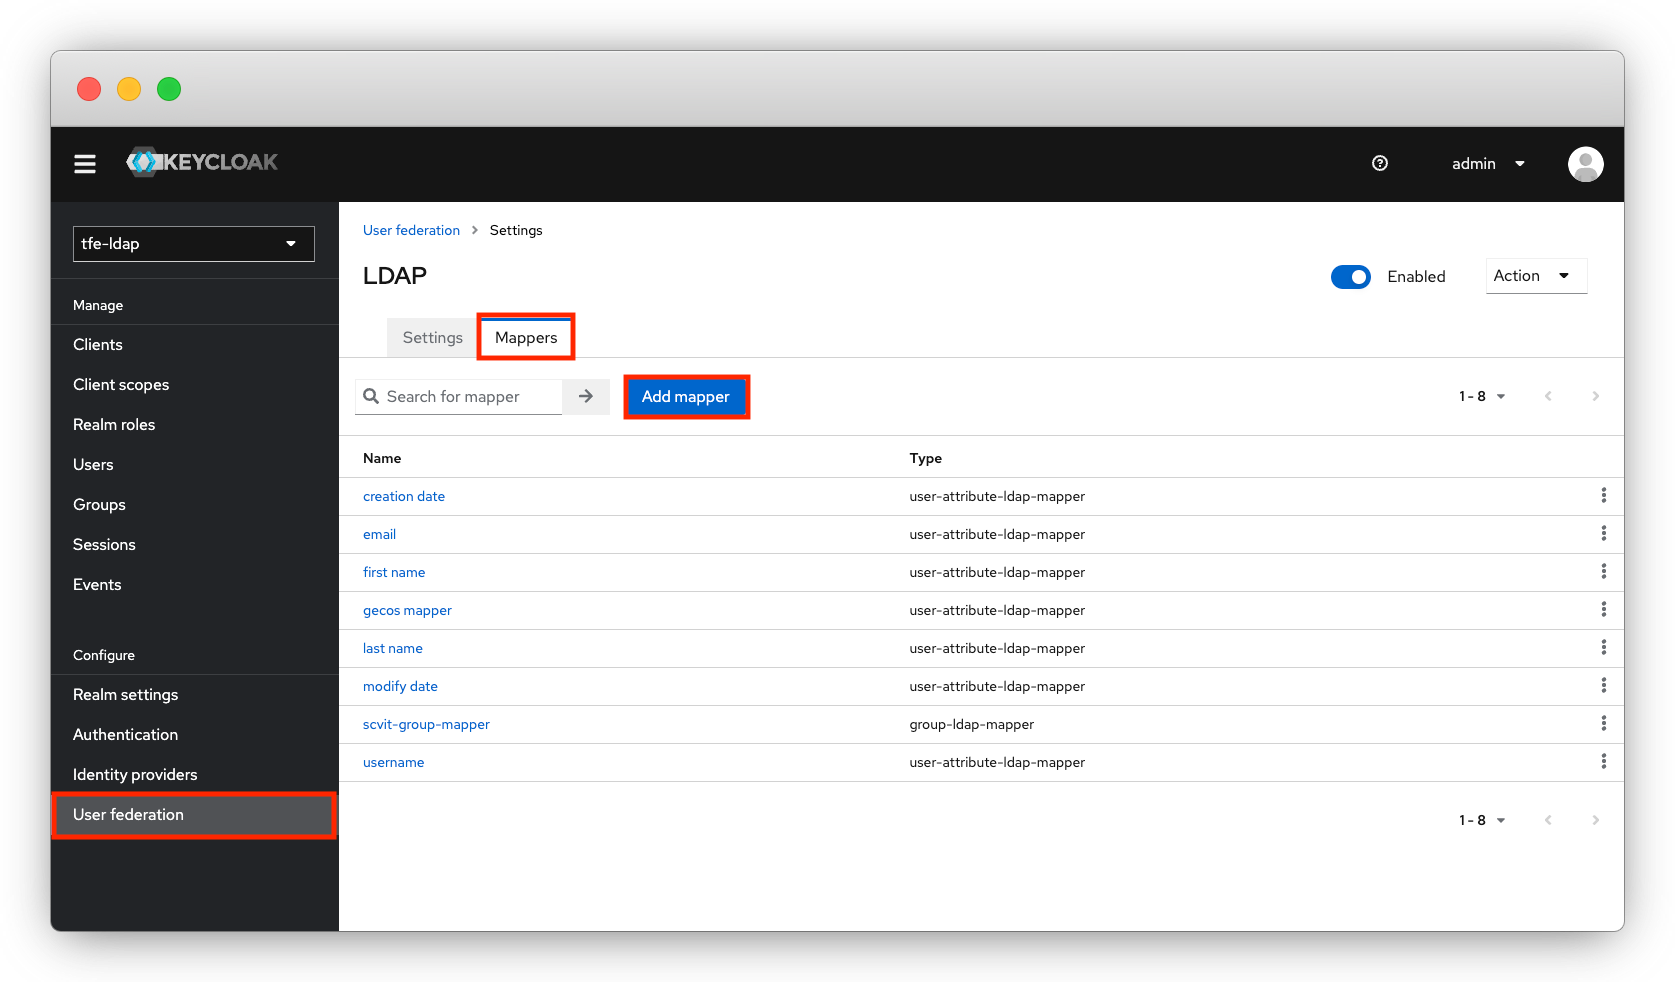Image resolution: width=1675 pixels, height=982 pixels.
Task: Open the username mapper link
Action: coord(393,762)
